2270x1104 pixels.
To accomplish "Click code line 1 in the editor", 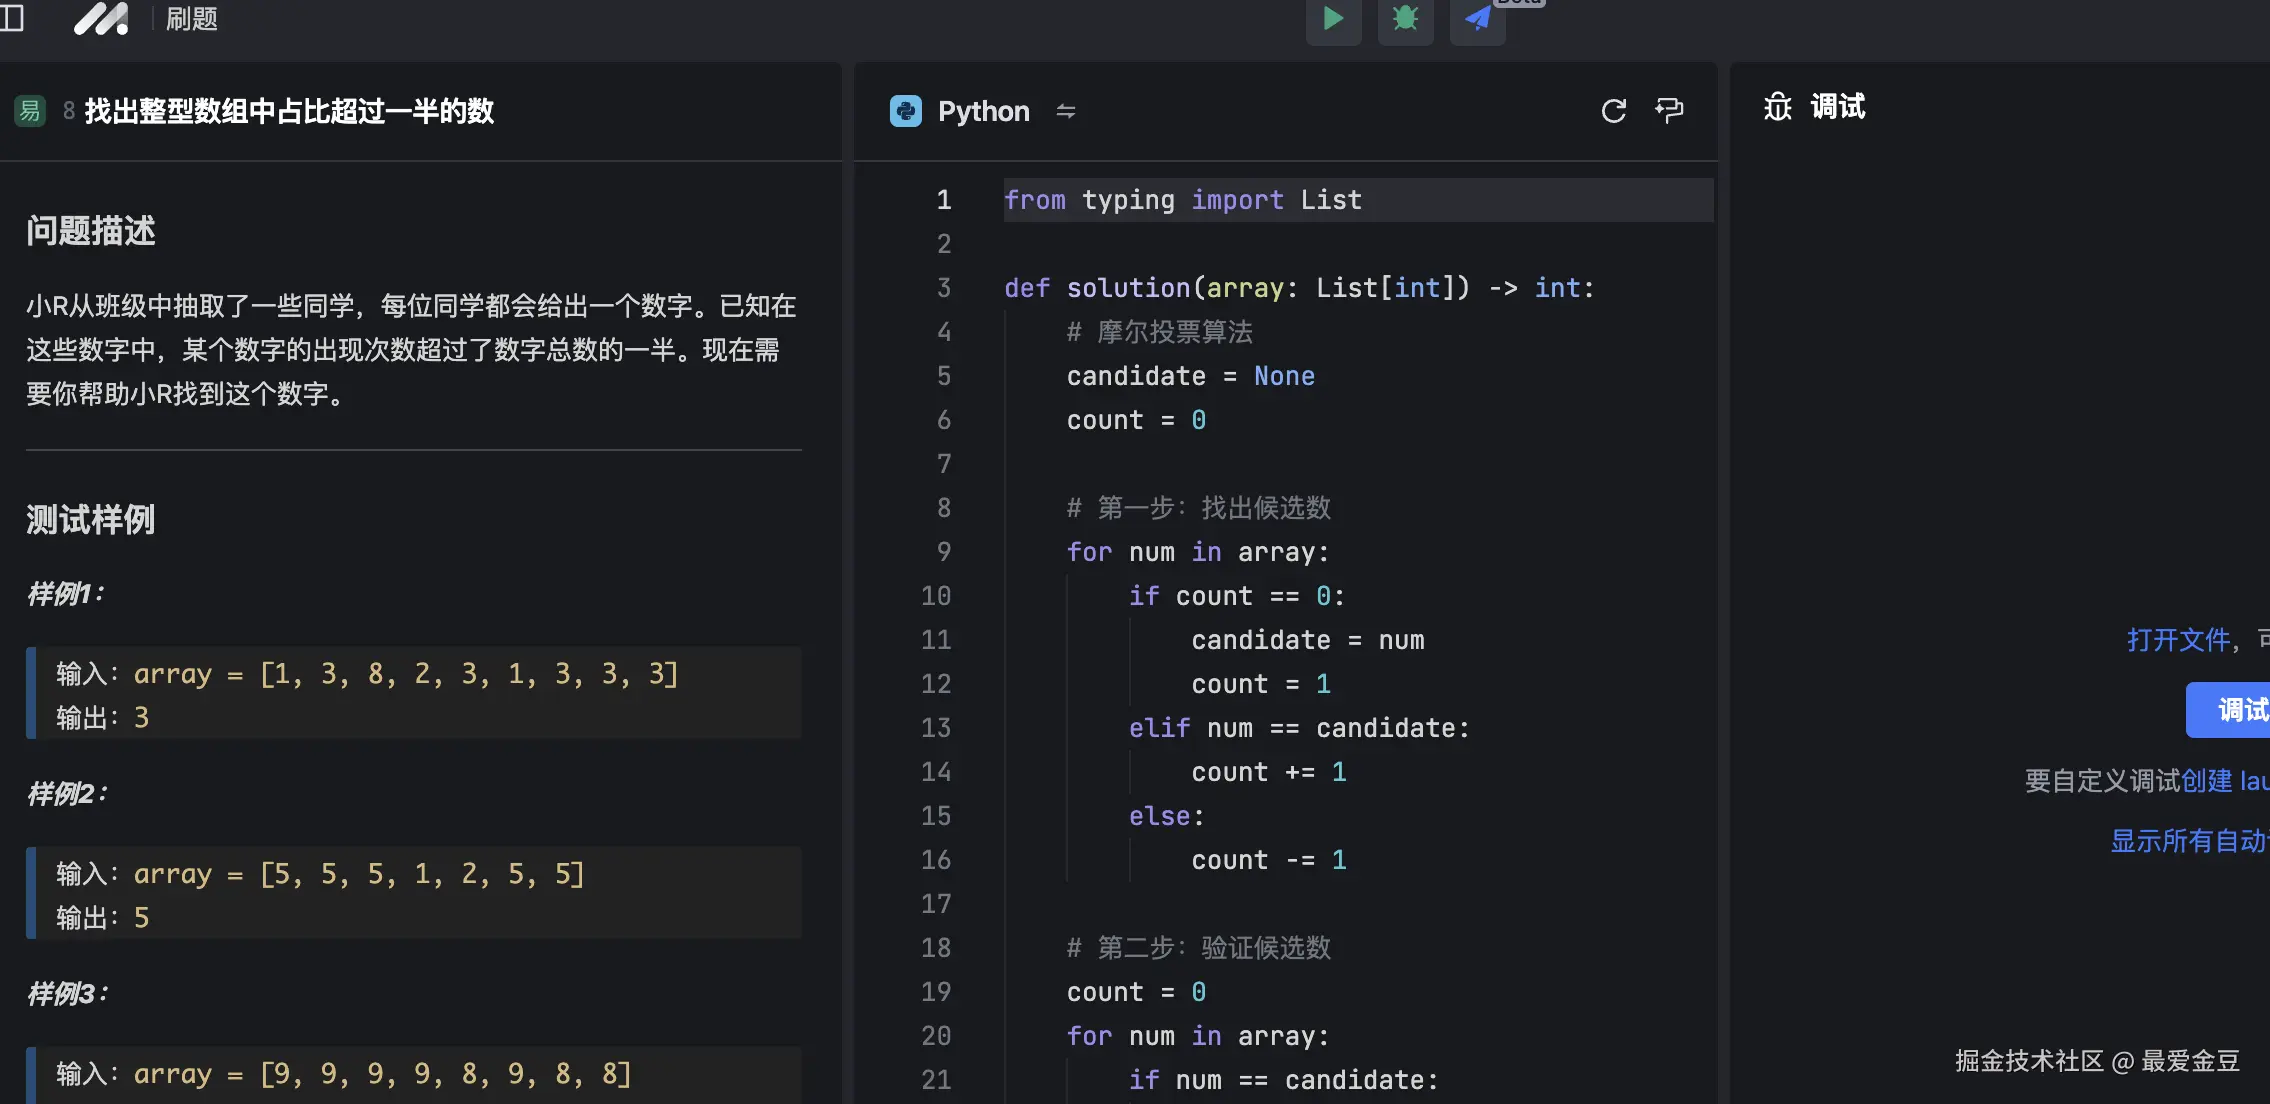I will [1182, 200].
